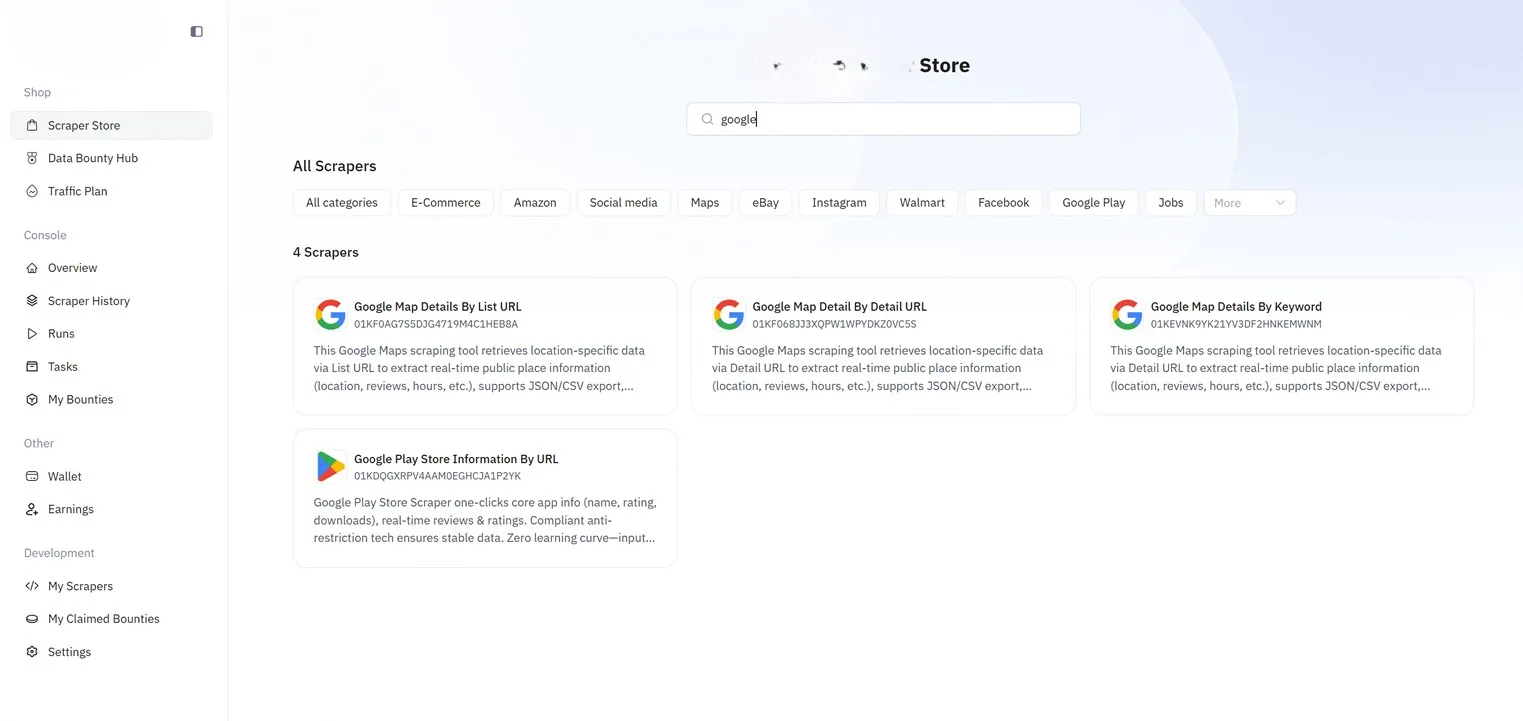
Task: Click the Runs play icon
Action: [32, 334]
